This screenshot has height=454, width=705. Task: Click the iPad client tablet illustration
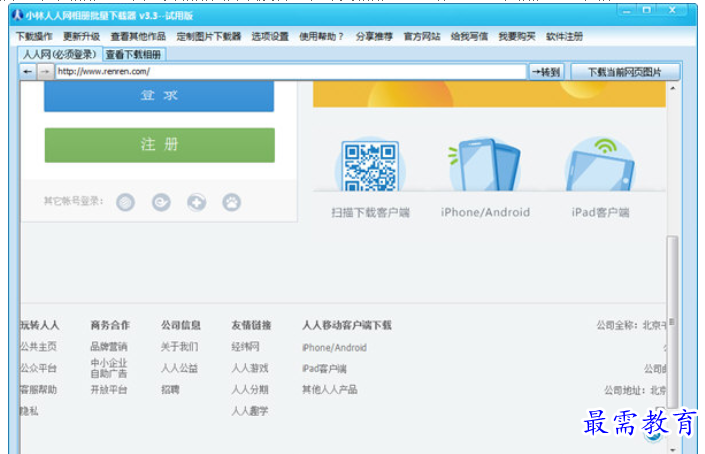click(x=600, y=164)
